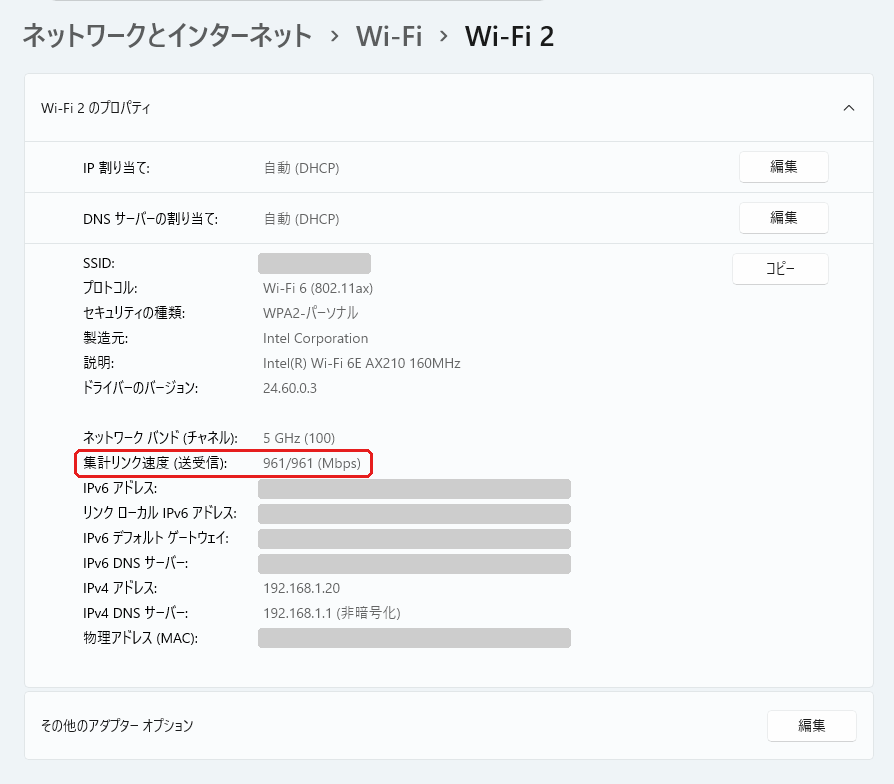Click ネットワーク バンド (チャネル): label
The width and height of the screenshot is (894, 784).
point(160,438)
